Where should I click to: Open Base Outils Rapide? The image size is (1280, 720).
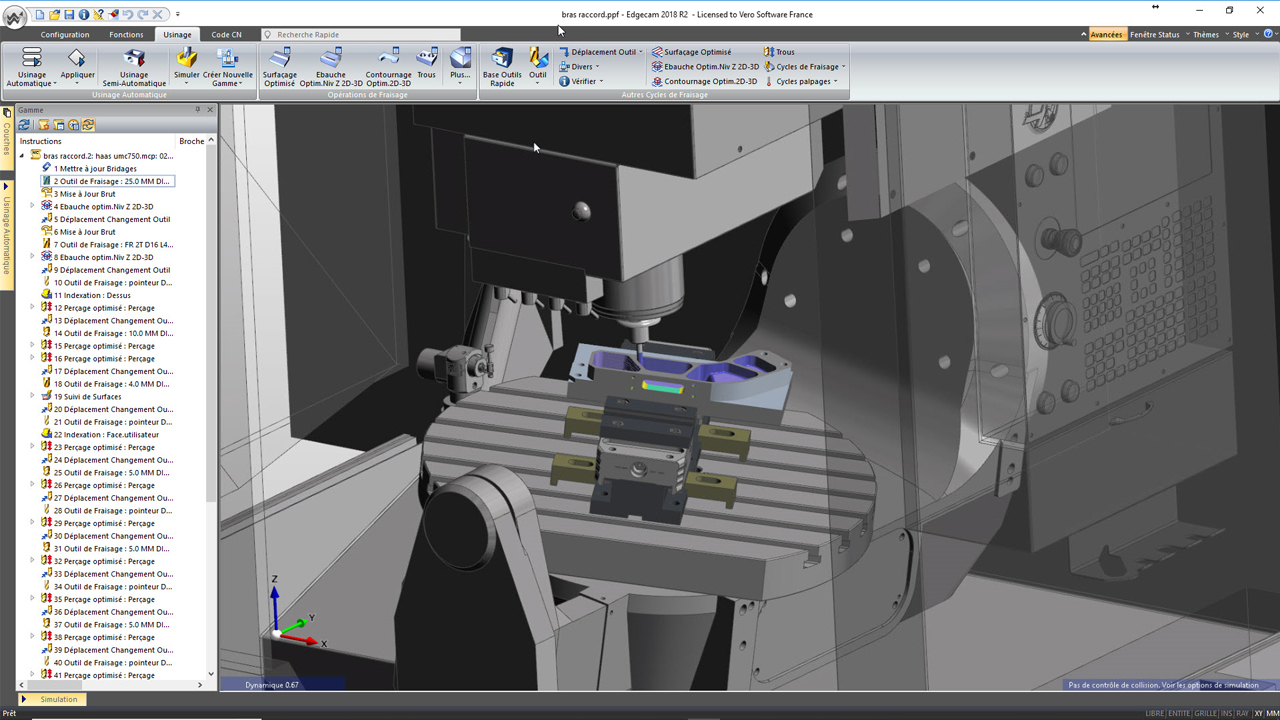coord(502,60)
